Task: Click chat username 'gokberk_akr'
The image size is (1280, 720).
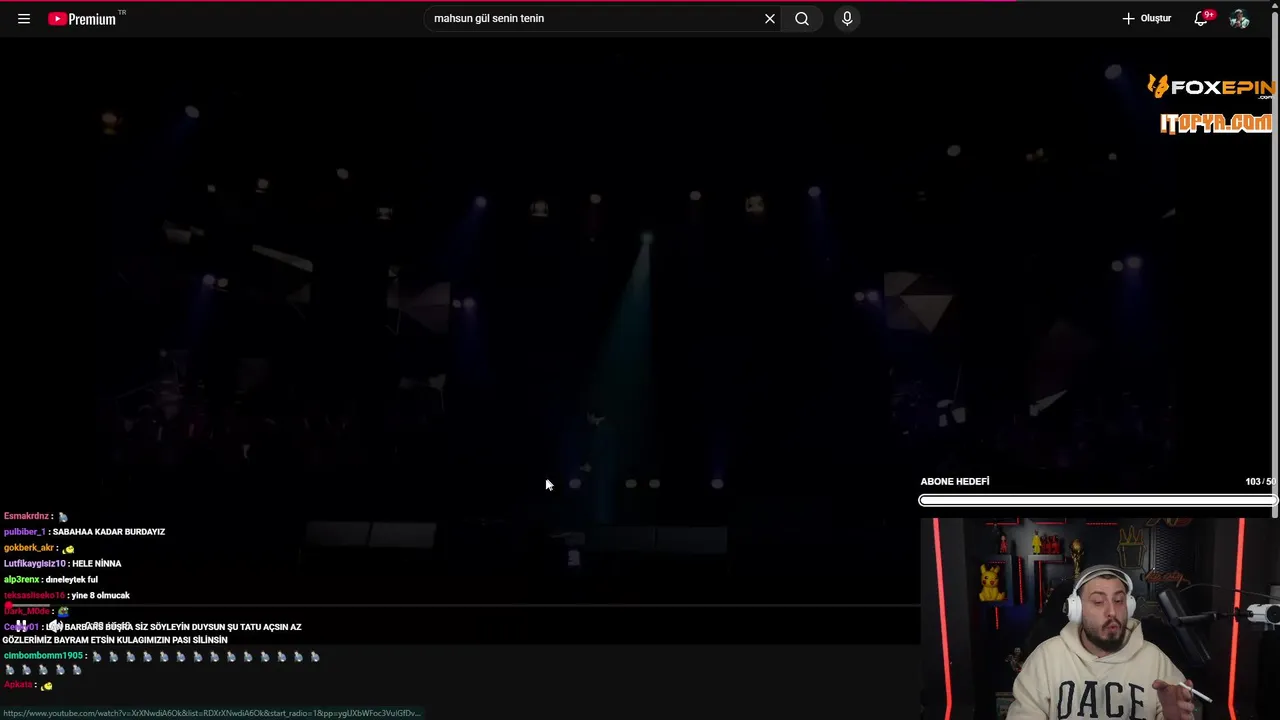Action: [x=29, y=548]
